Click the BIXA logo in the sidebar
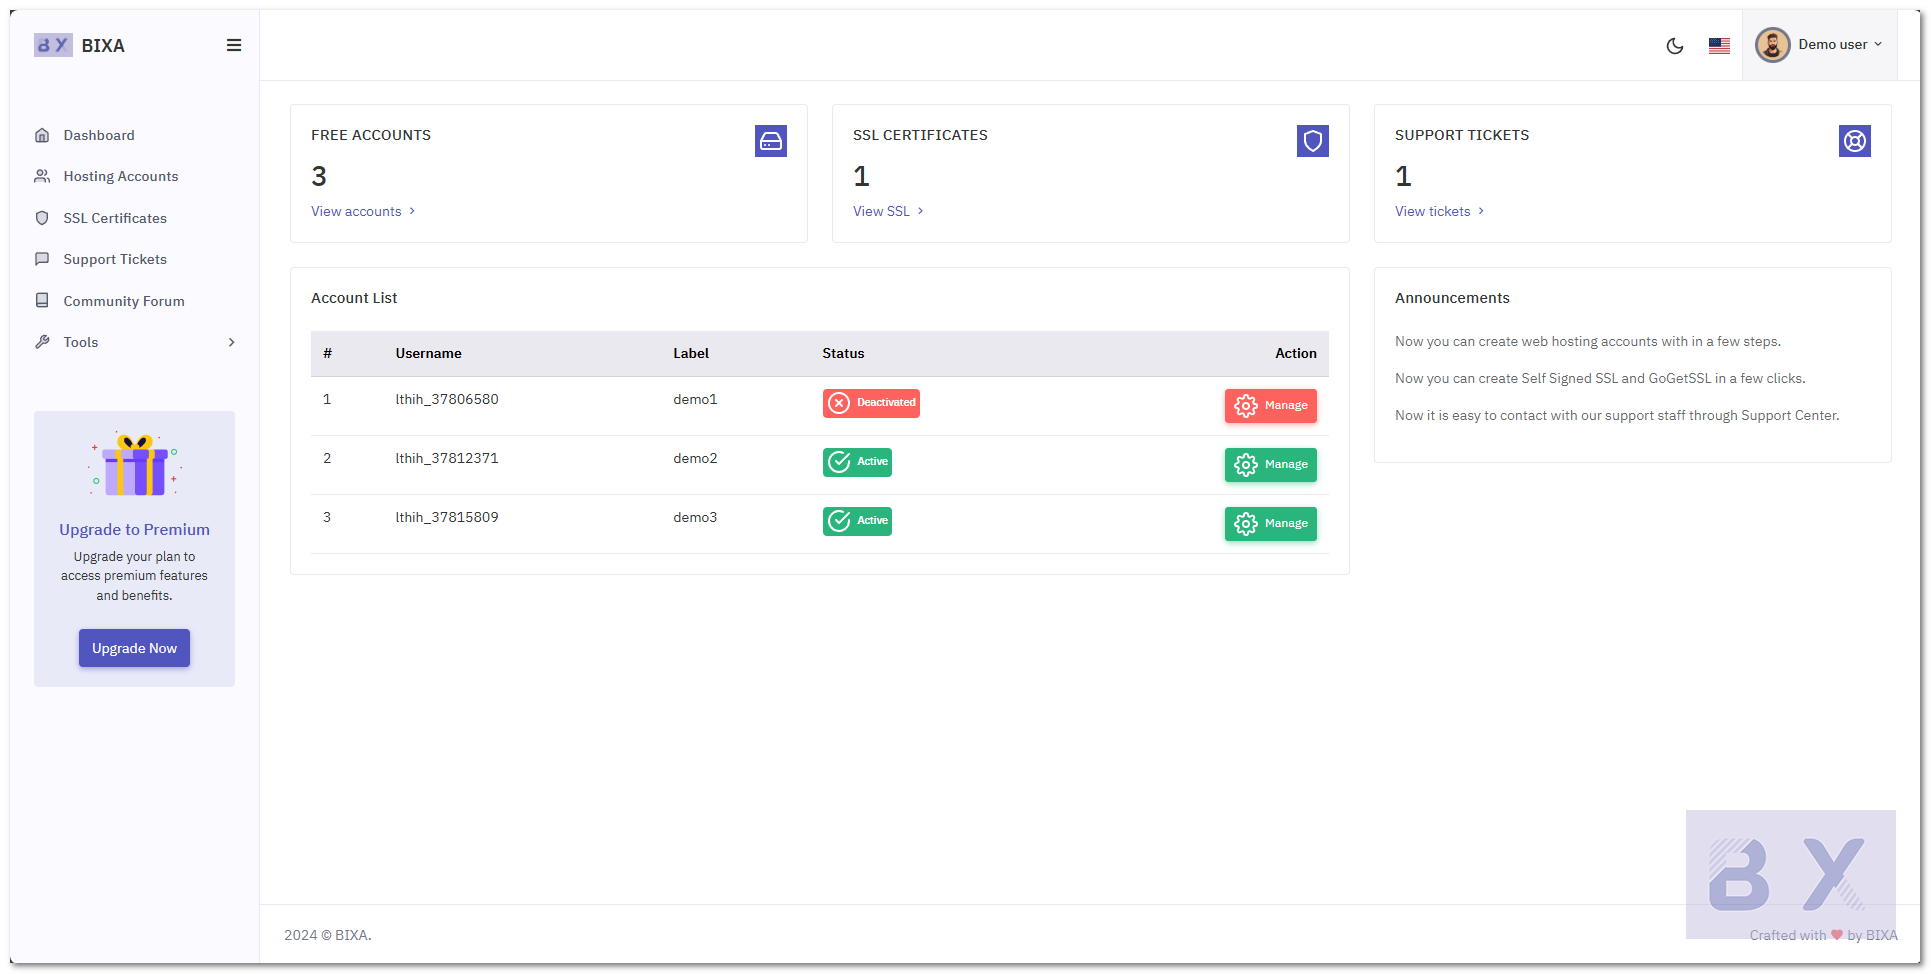The height and width of the screenshot is (974, 1931). click(x=80, y=45)
